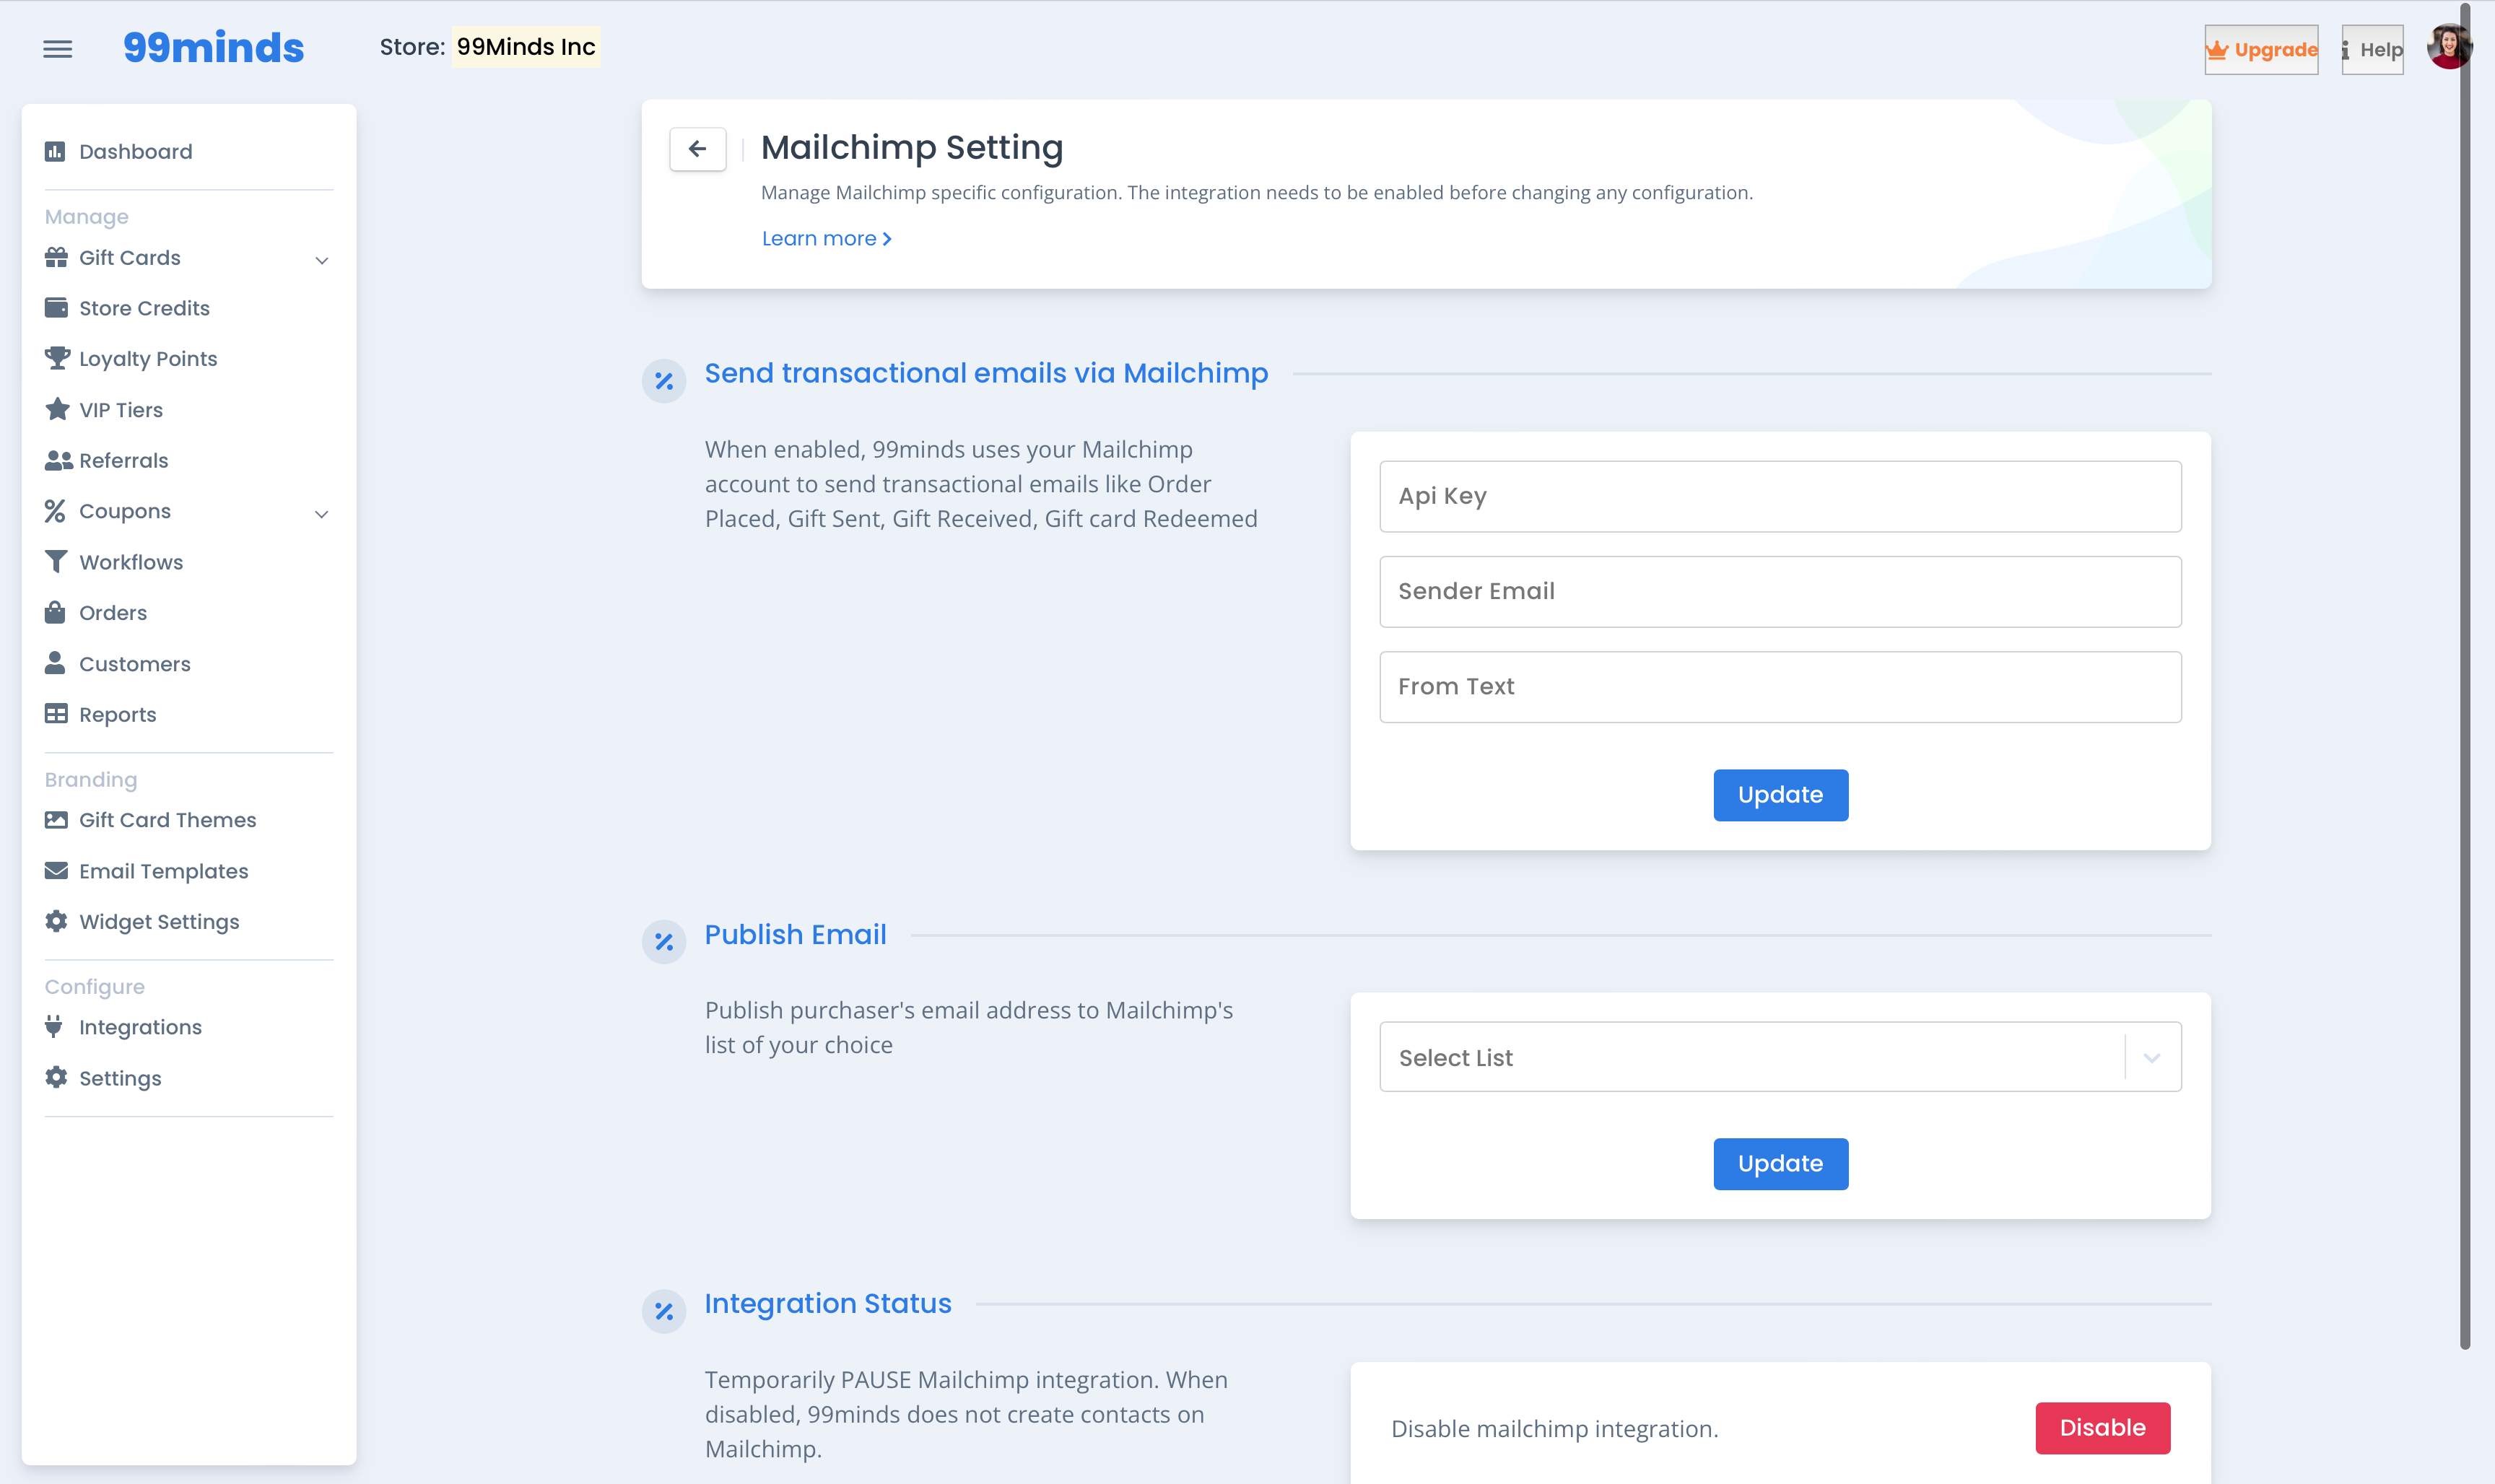Expand the Coupons submenu chevron
This screenshot has height=1484, width=2495.
(x=321, y=514)
